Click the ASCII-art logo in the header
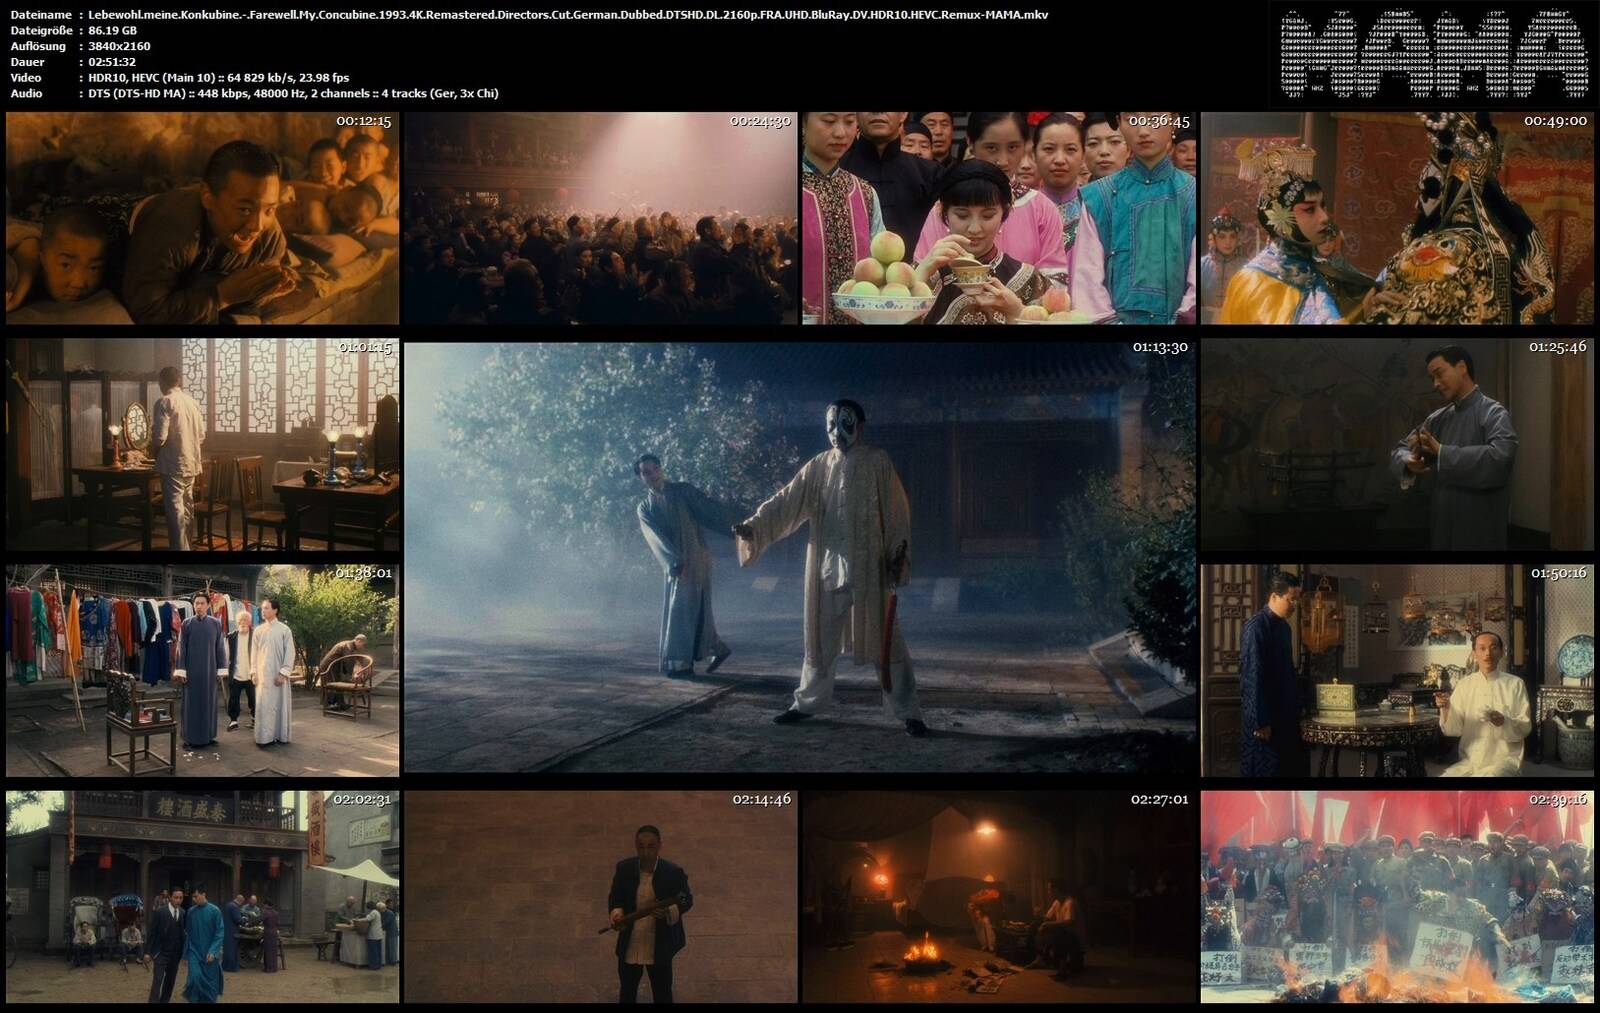The image size is (1600, 1013). coord(1434,54)
